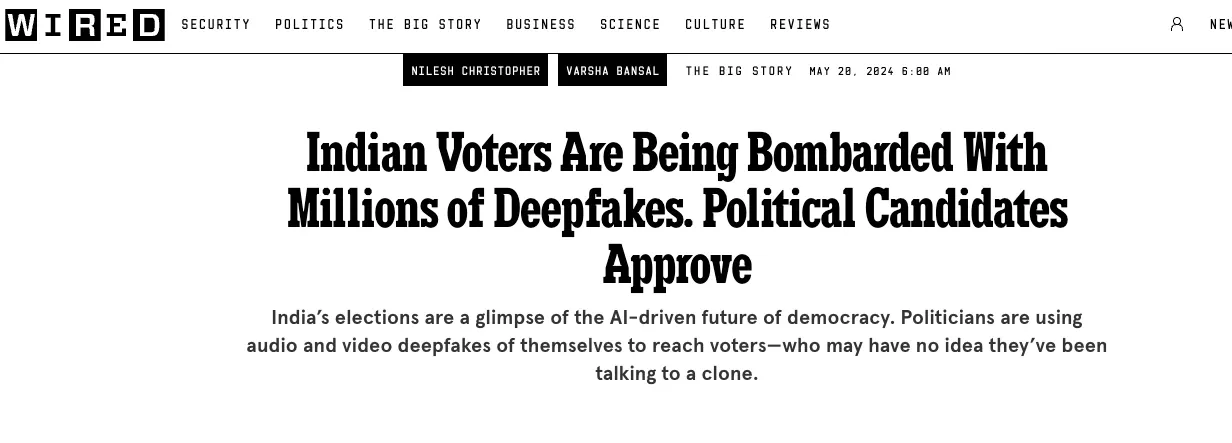Open the Culture section
The height and width of the screenshot is (443, 1232).
tap(715, 24)
